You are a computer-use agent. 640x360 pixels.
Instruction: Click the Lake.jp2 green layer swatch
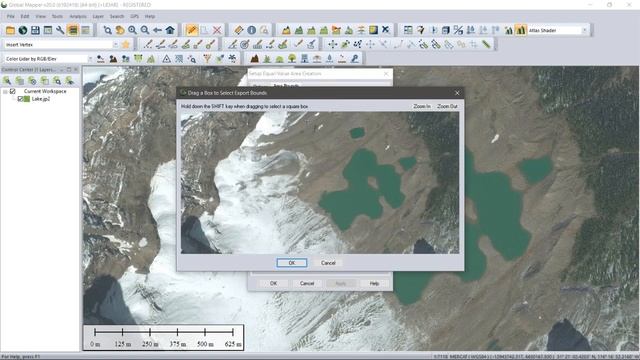tap(27, 99)
